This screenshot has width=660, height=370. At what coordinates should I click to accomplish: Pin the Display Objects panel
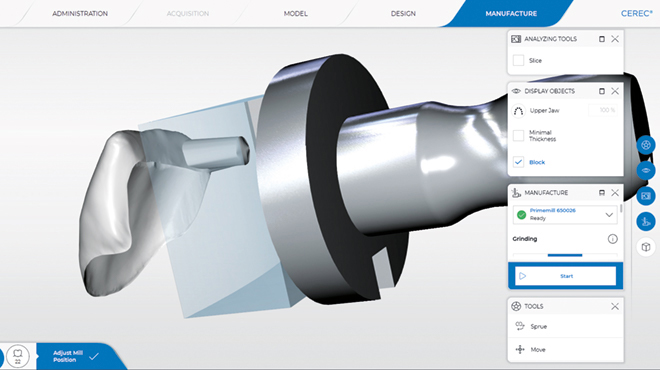pos(601,91)
